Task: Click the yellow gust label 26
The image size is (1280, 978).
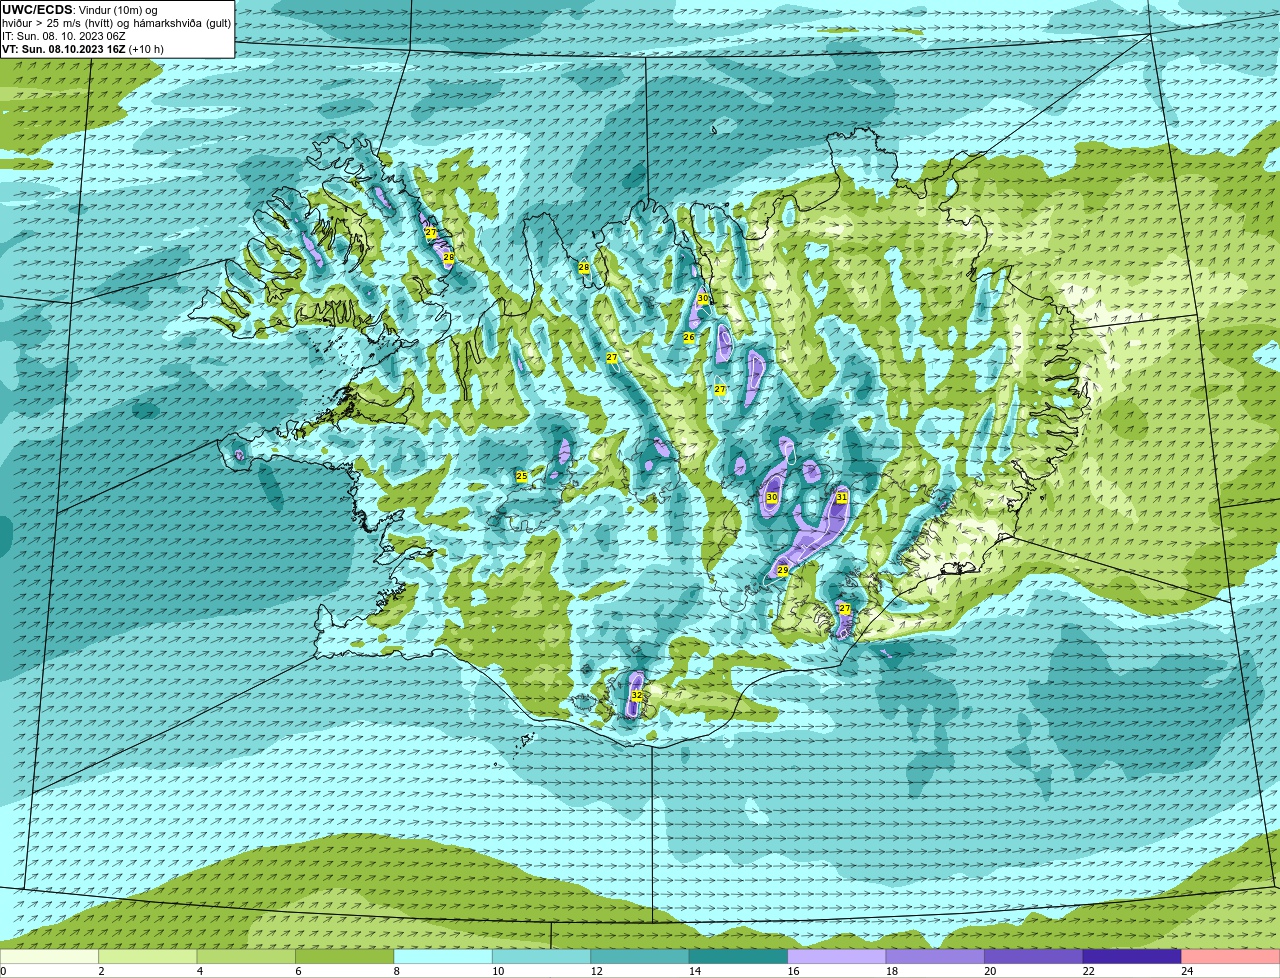Action: pyautogui.click(x=689, y=338)
